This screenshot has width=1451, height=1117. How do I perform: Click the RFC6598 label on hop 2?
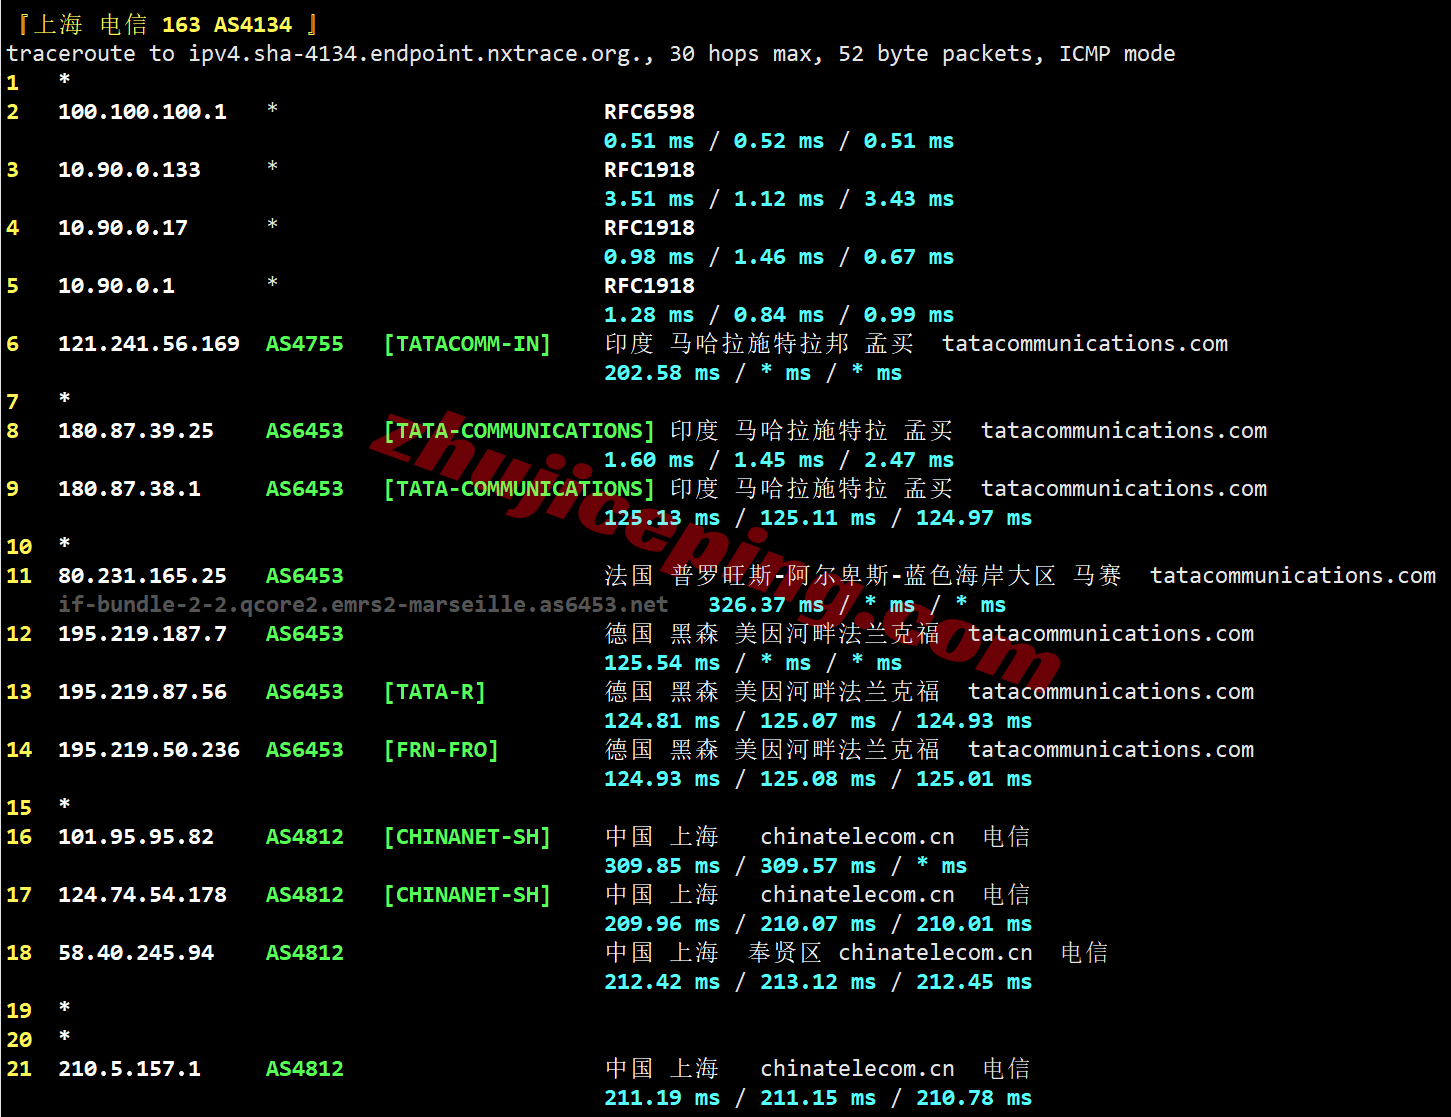coord(649,112)
